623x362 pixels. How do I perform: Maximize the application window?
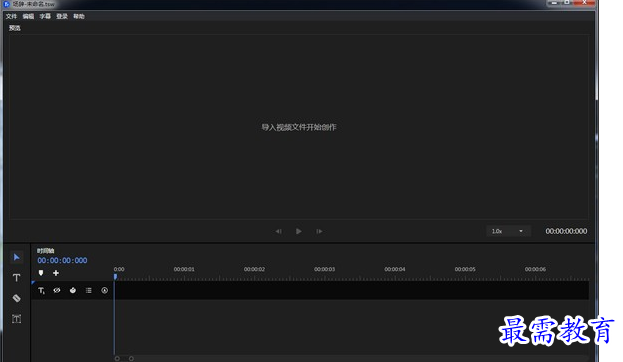[567, 3]
